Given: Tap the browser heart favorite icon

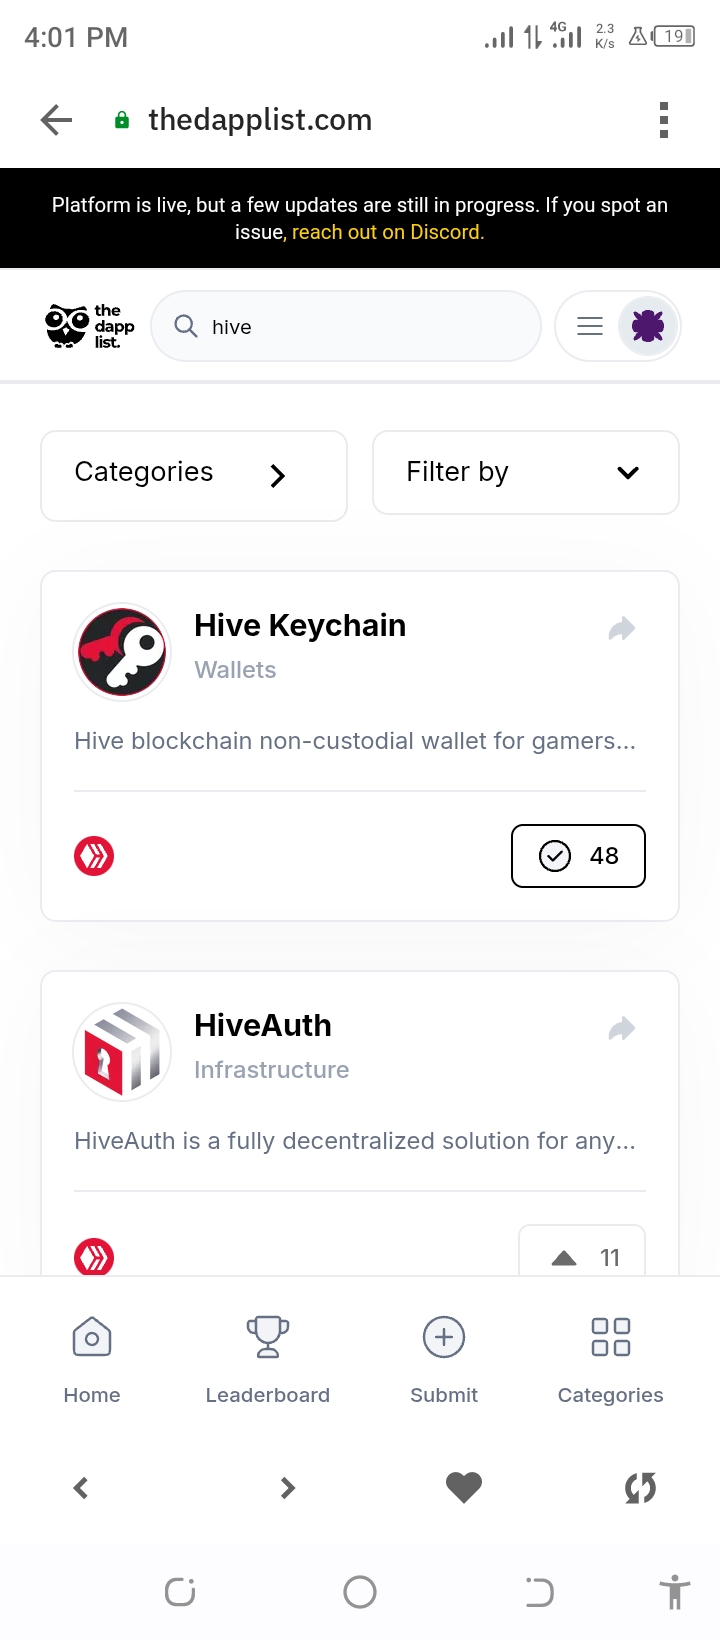Looking at the screenshot, I should tap(463, 1488).
